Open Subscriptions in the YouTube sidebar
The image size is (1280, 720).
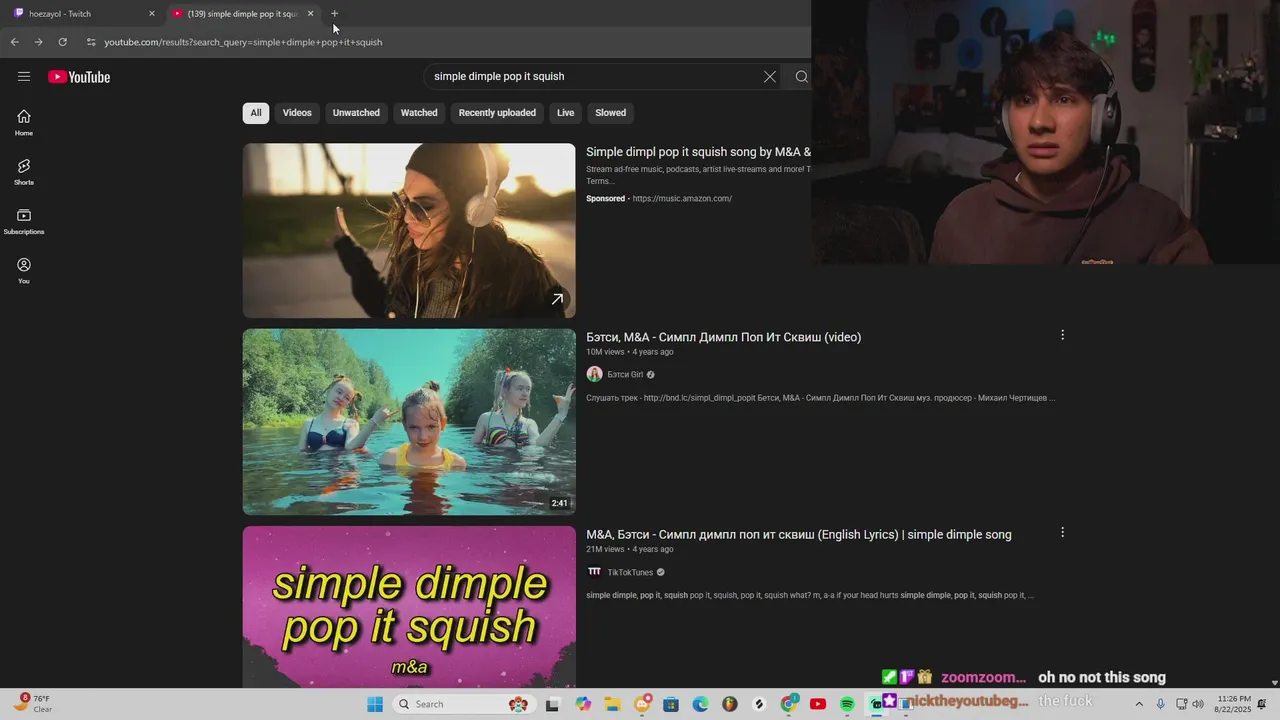tap(24, 222)
